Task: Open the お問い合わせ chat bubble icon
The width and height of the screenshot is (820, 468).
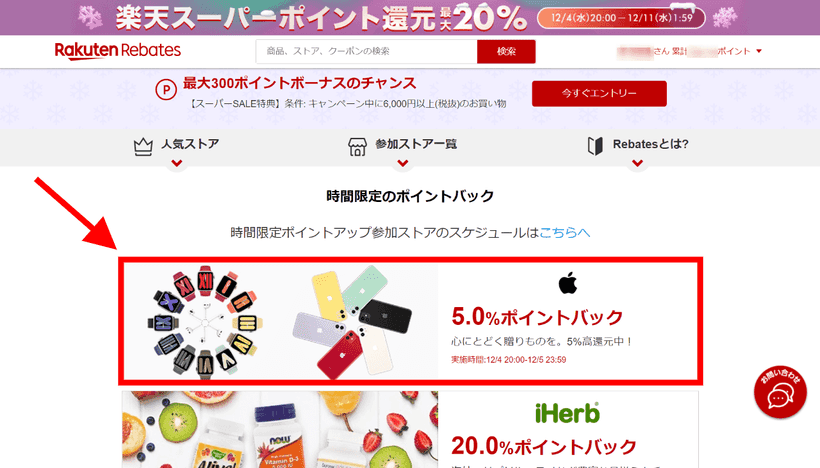Action: point(780,392)
